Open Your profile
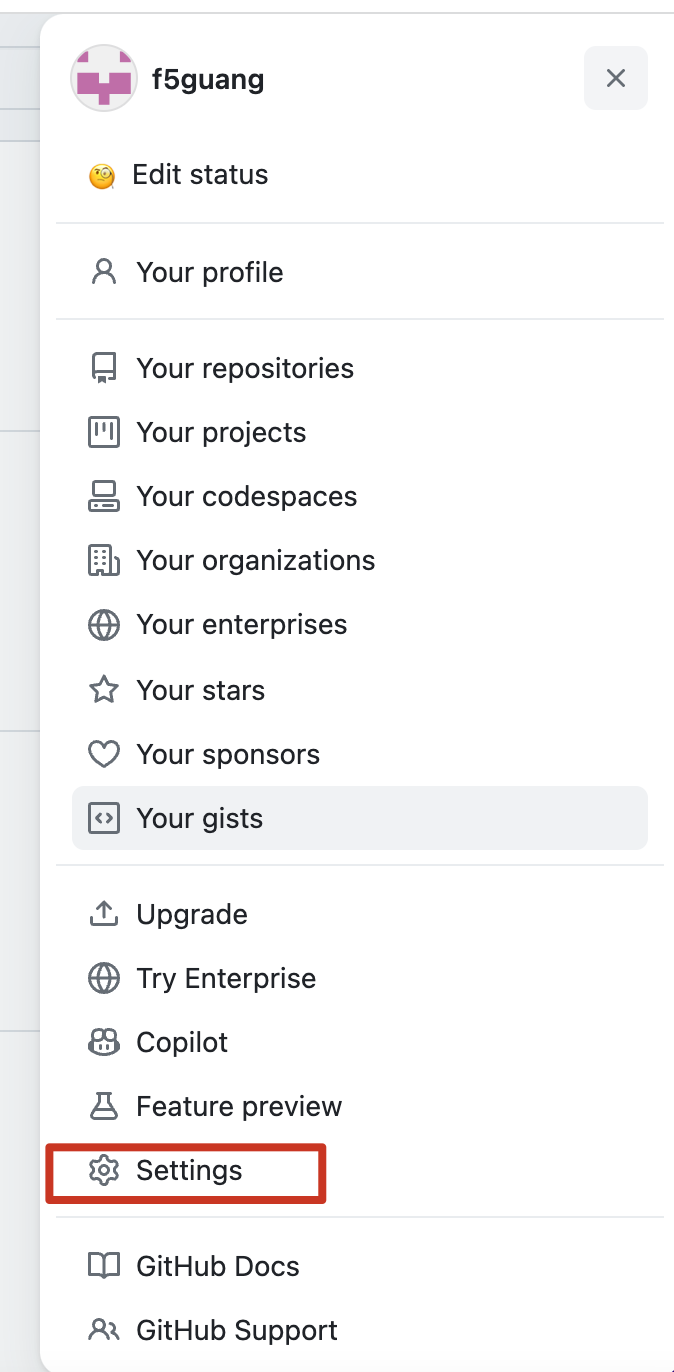The height and width of the screenshot is (1372, 674). point(360,272)
